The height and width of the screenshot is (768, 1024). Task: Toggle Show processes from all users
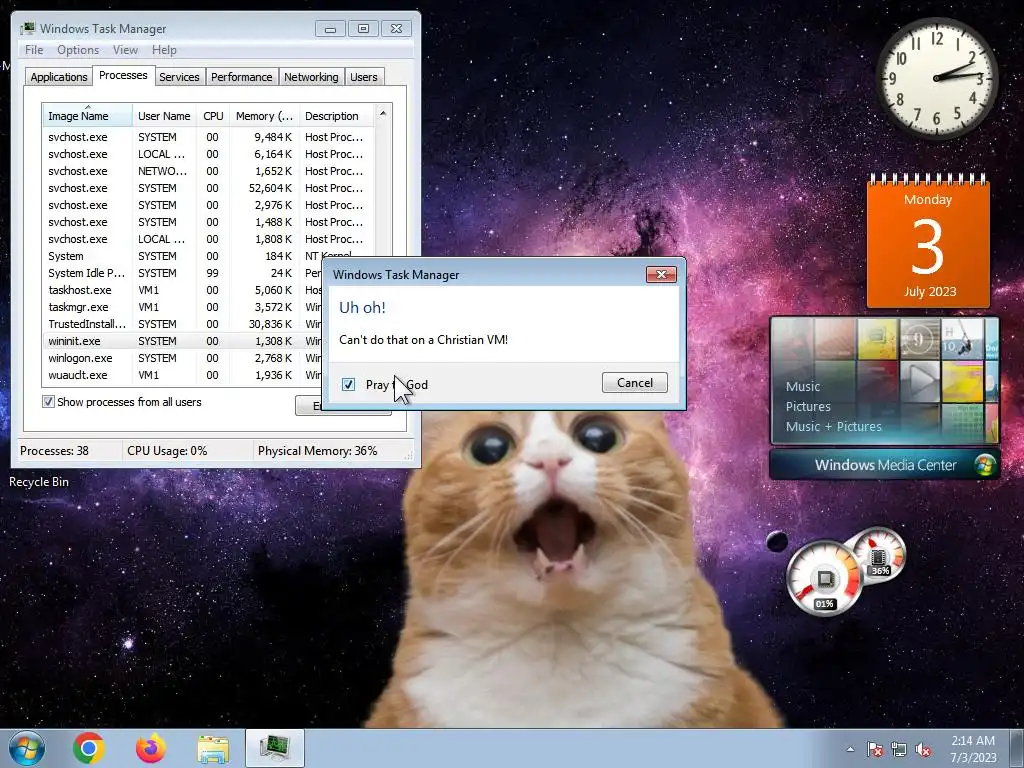tap(48, 402)
